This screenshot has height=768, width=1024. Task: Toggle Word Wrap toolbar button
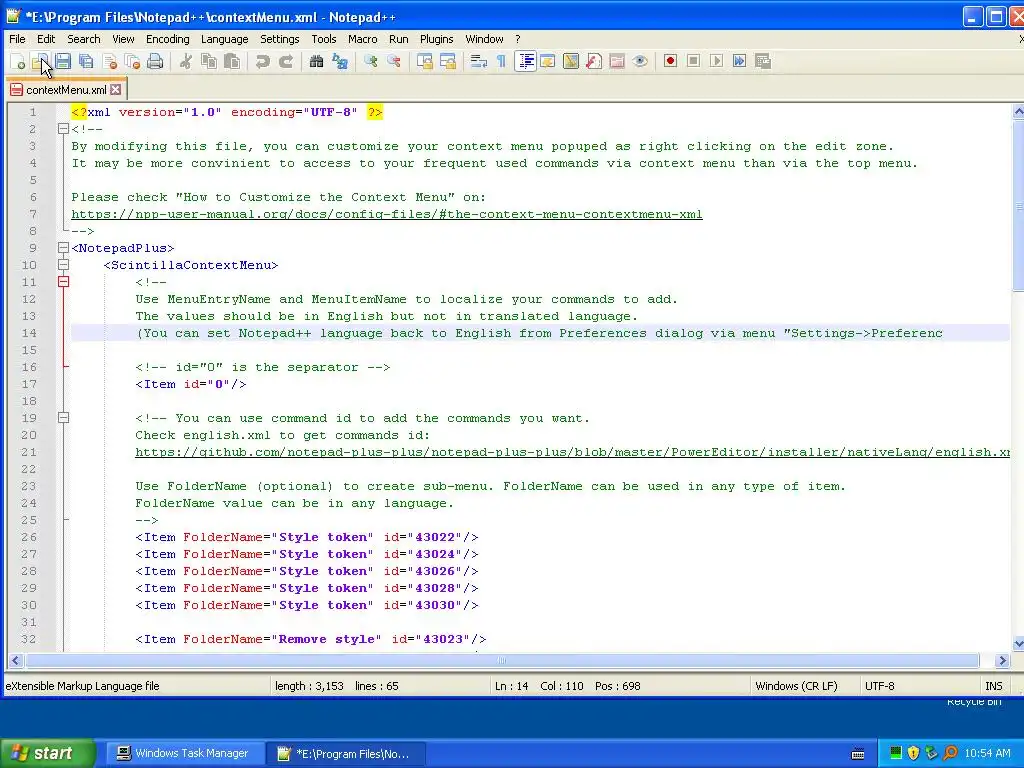(x=479, y=61)
